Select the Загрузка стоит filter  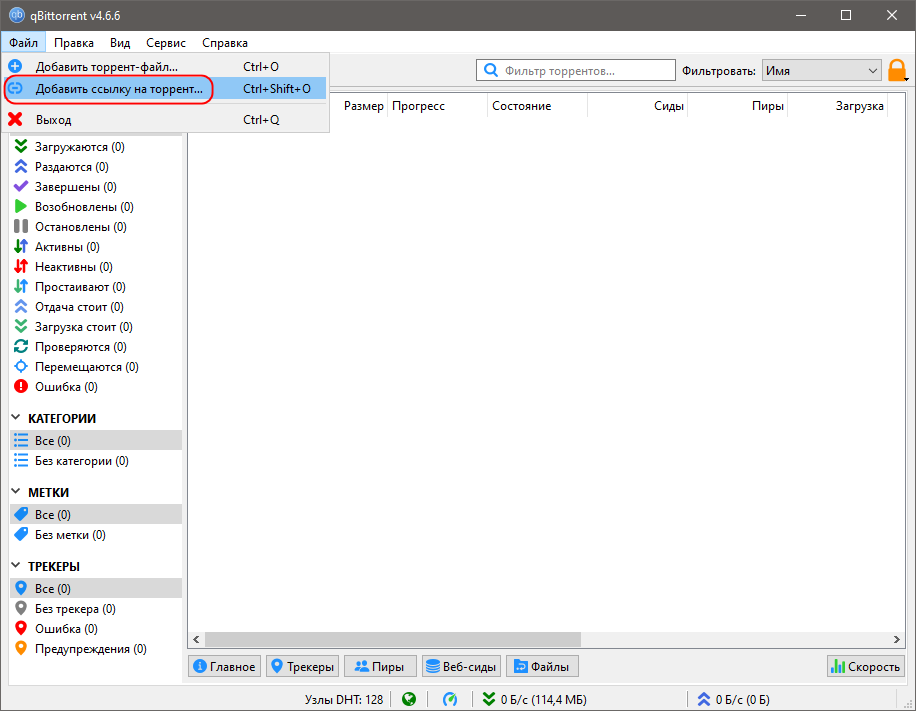click(x=96, y=327)
